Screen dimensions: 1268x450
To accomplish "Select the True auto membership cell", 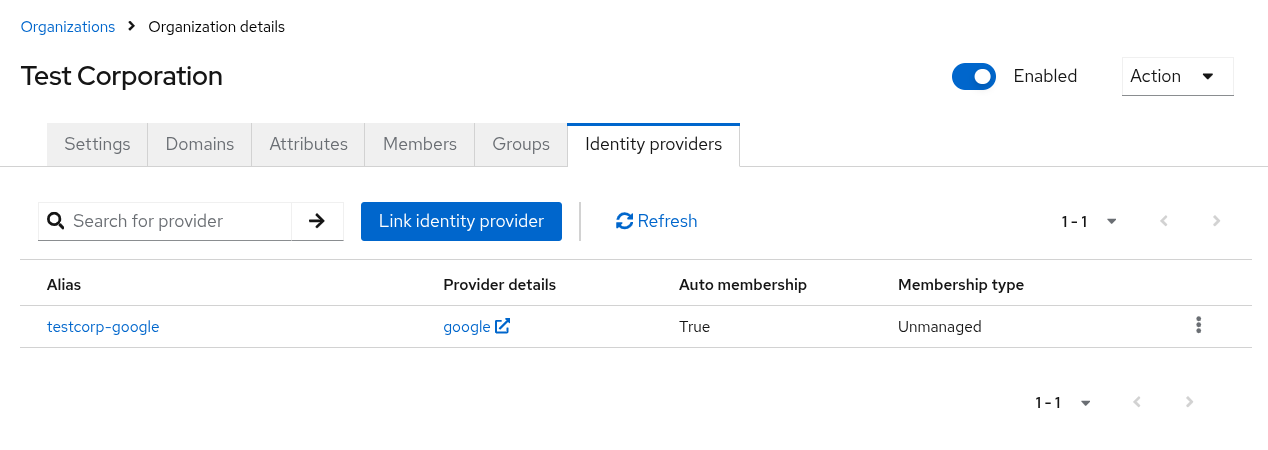I will tap(694, 326).
